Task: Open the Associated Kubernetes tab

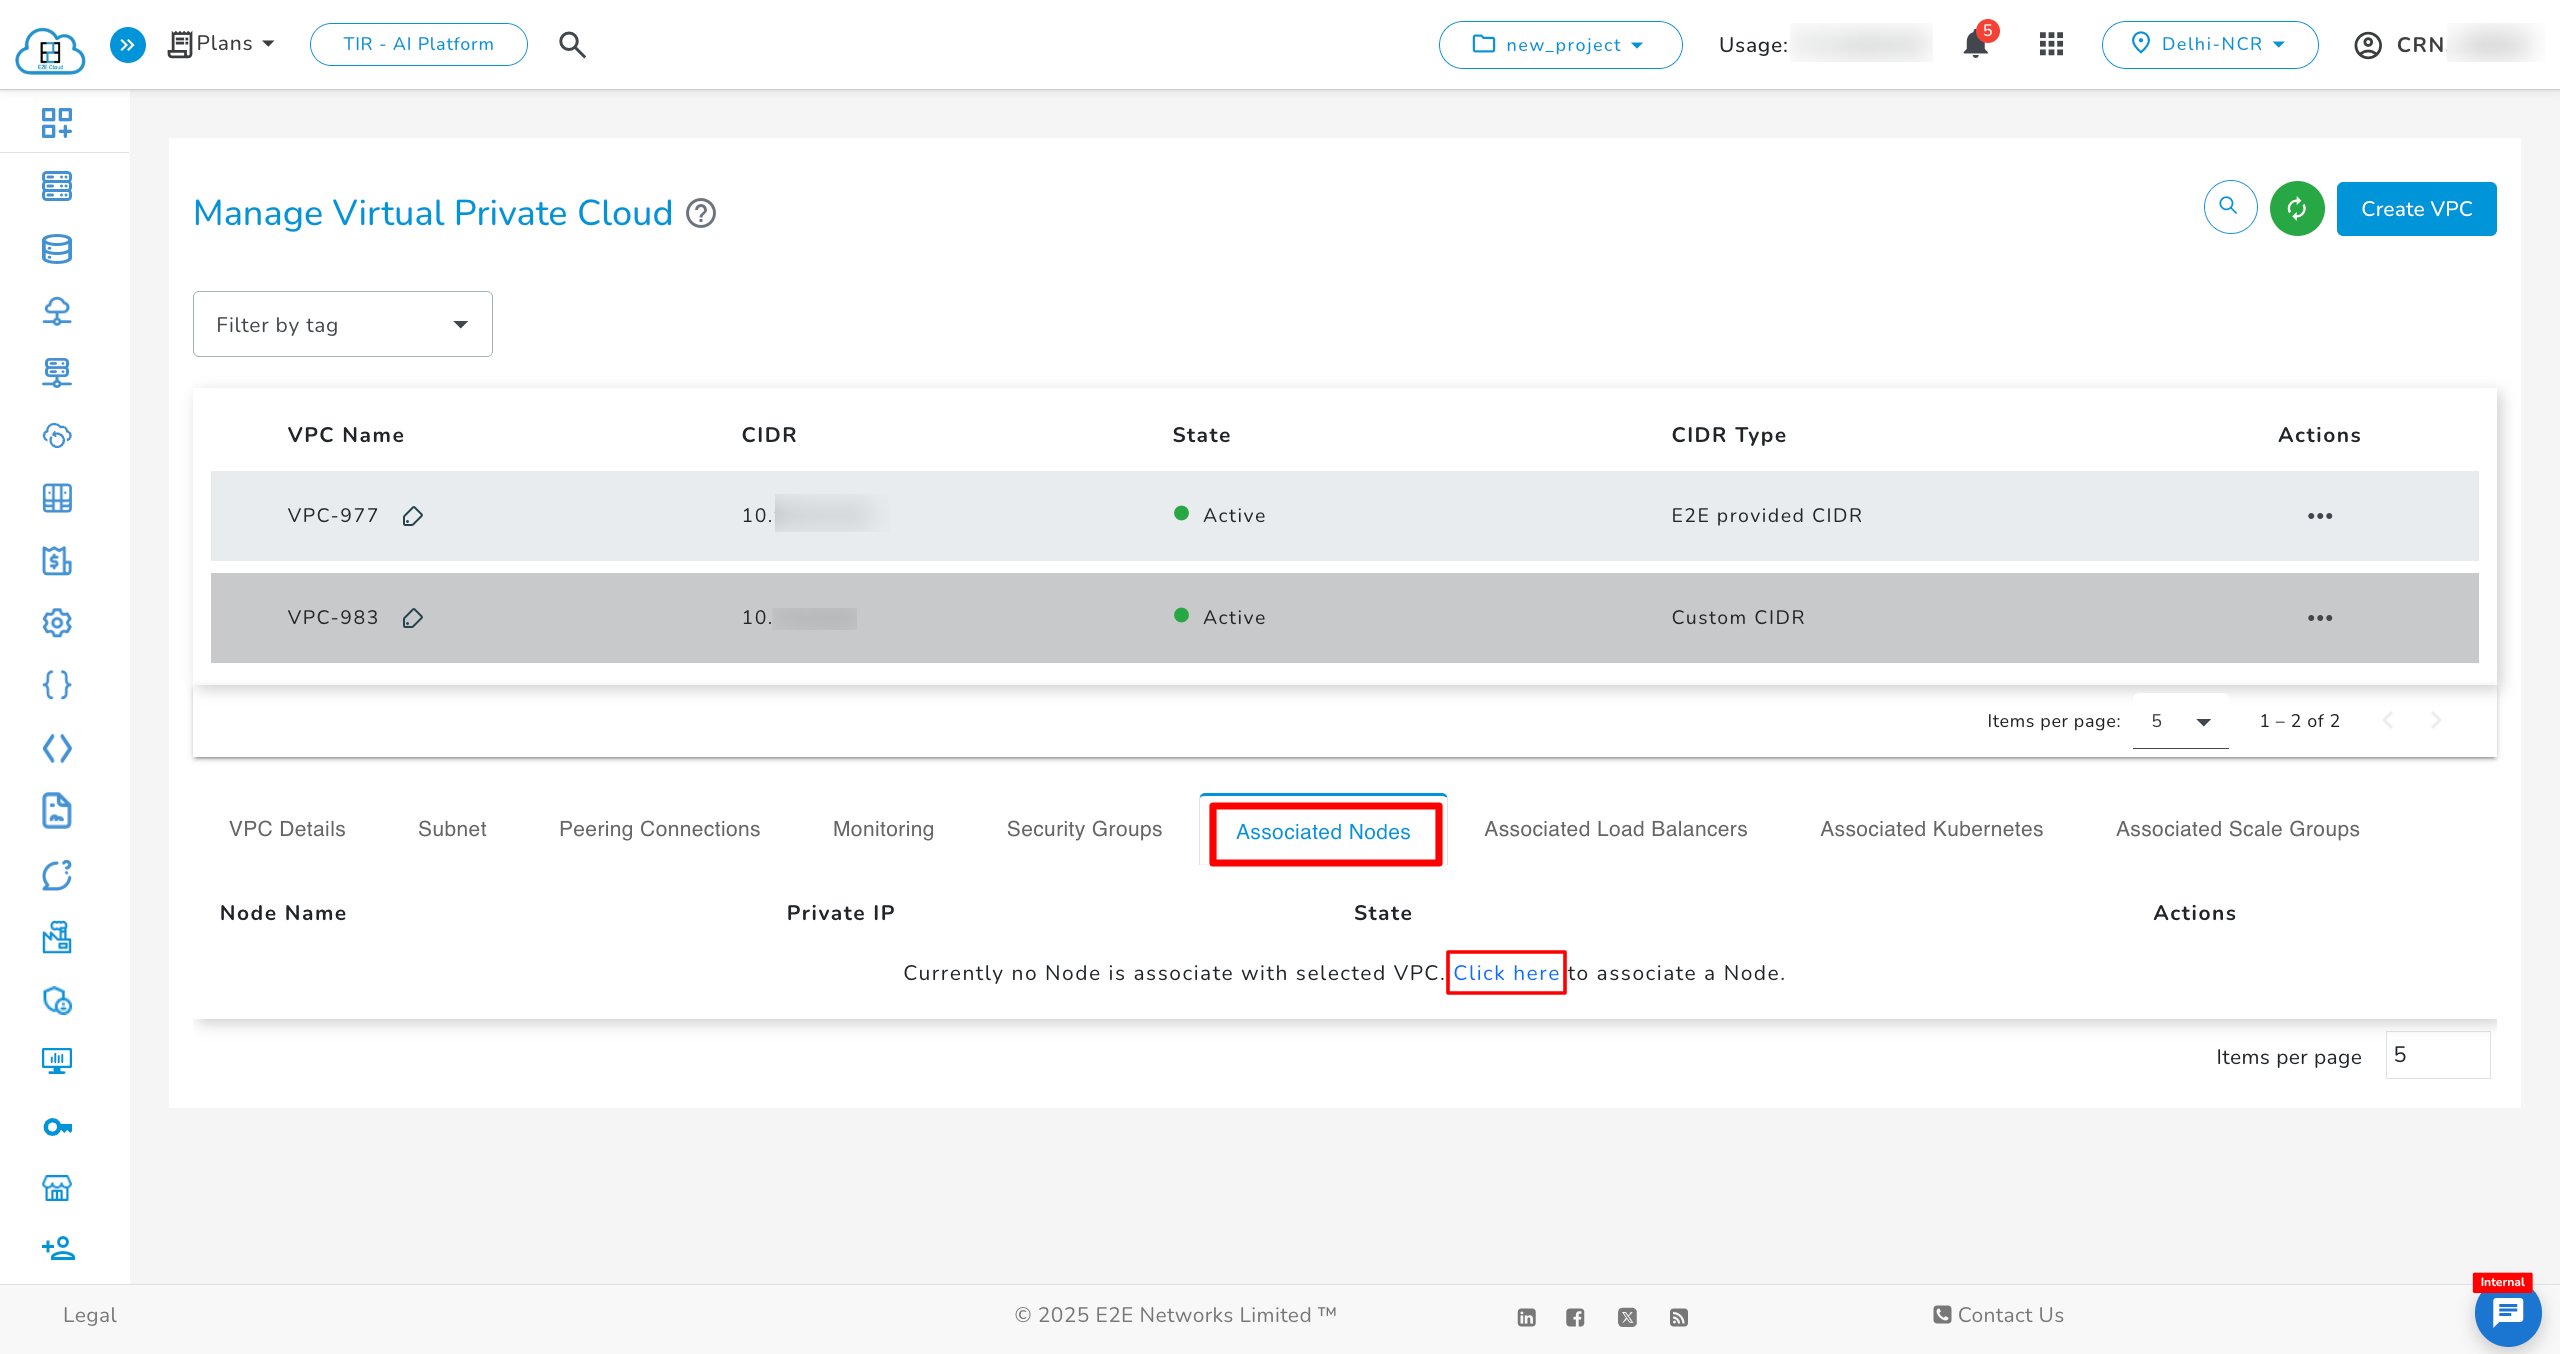Action: point(1931,828)
